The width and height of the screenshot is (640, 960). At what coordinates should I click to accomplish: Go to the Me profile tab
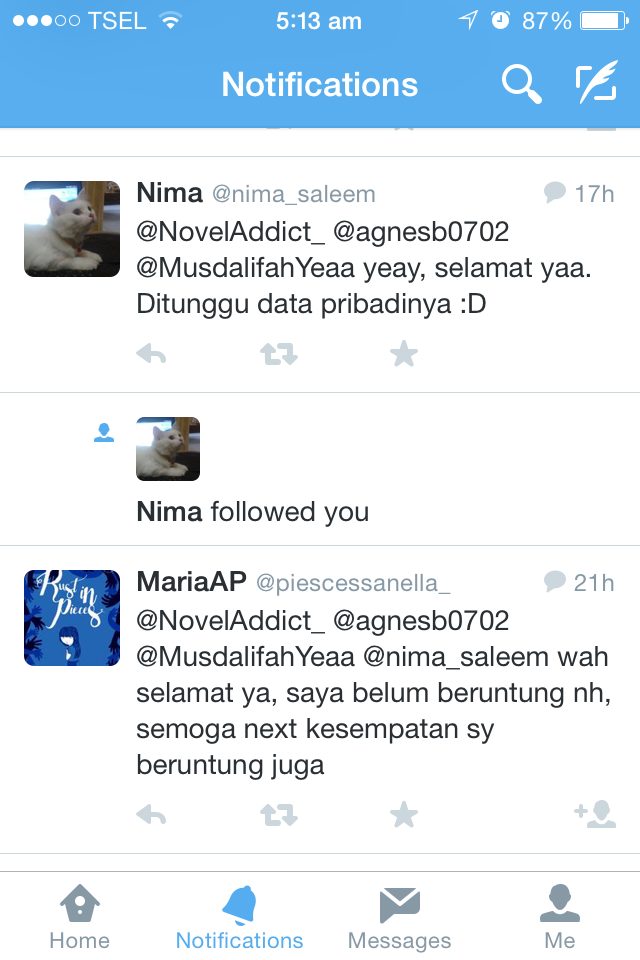pos(560,917)
